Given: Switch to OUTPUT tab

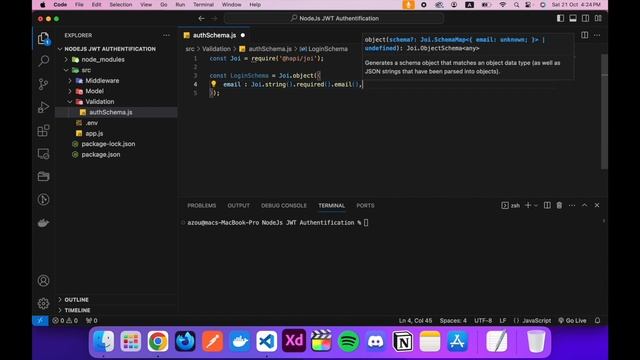Looking at the screenshot, I should [238, 205].
